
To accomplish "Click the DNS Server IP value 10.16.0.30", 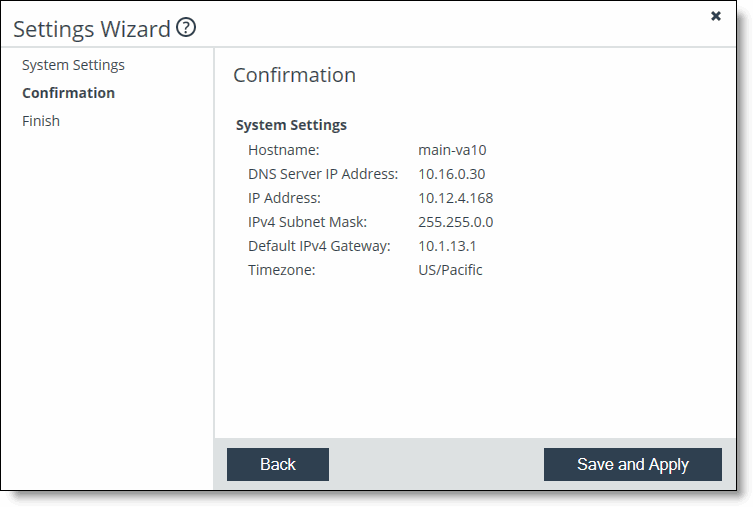I will tap(451, 174).
